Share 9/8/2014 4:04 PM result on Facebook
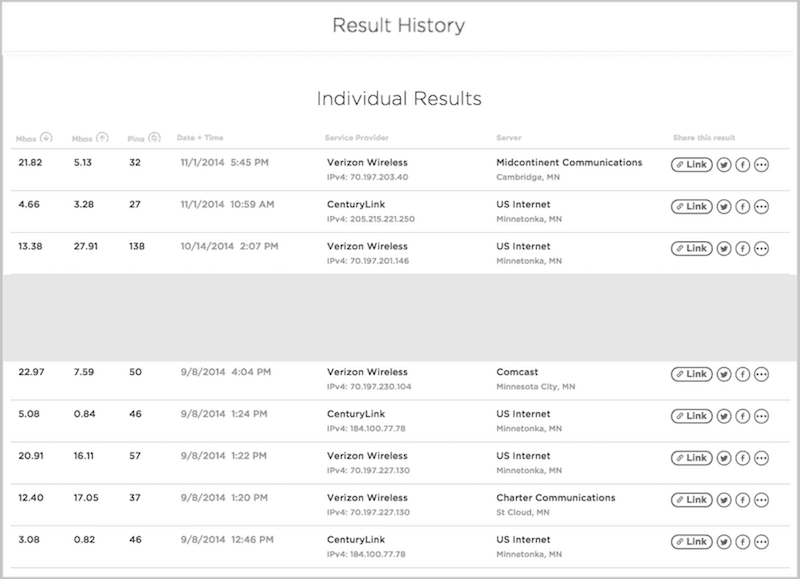This screenshot has width=800, height=579. click(743, 374)
